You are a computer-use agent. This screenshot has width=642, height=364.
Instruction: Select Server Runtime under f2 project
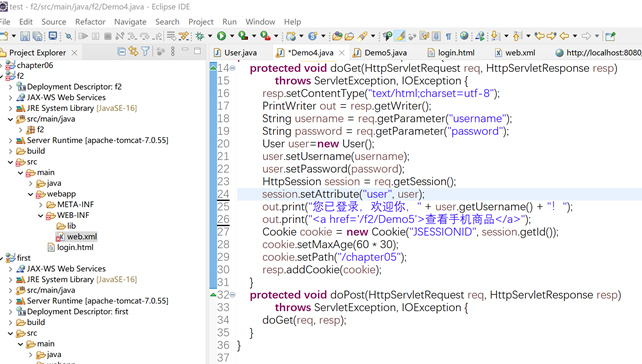click(97, 140)
